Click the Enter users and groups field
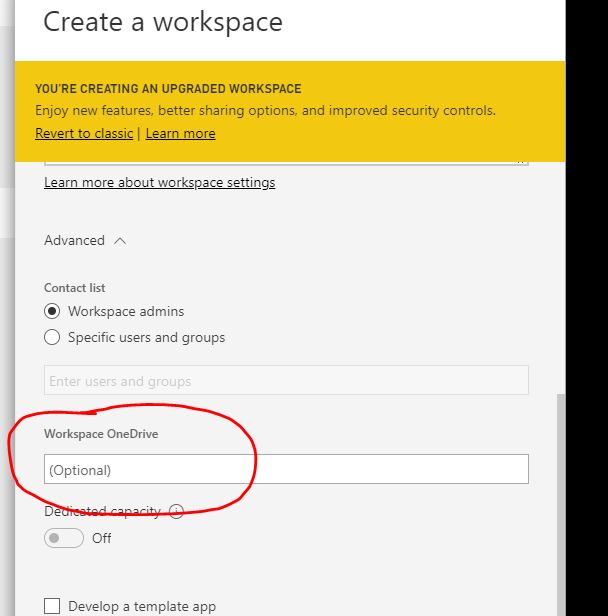608x616 pixels. tap(286, 380)
